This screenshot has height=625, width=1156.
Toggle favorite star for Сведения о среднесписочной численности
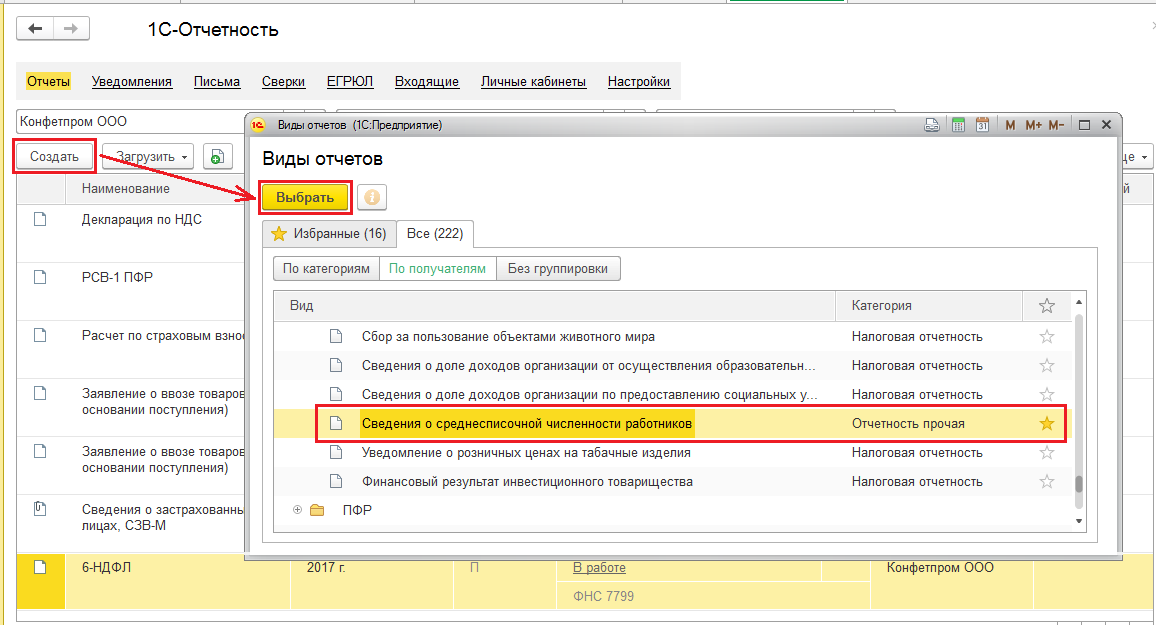tap(1047, 423)
